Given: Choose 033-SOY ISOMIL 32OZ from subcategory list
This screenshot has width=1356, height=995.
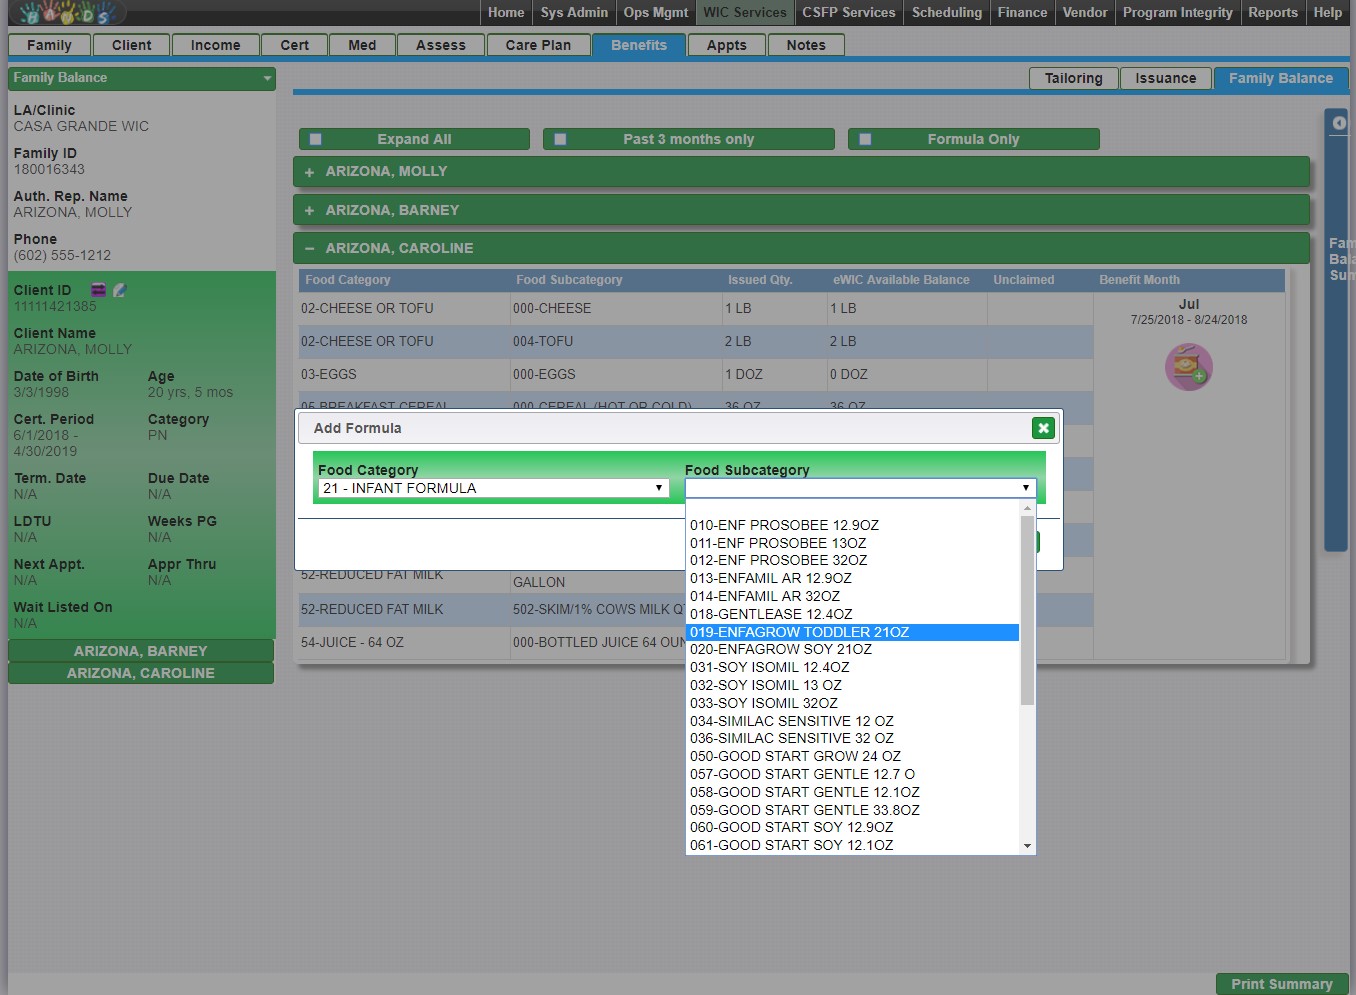Looking at the screenshot, I should [764, 703].
